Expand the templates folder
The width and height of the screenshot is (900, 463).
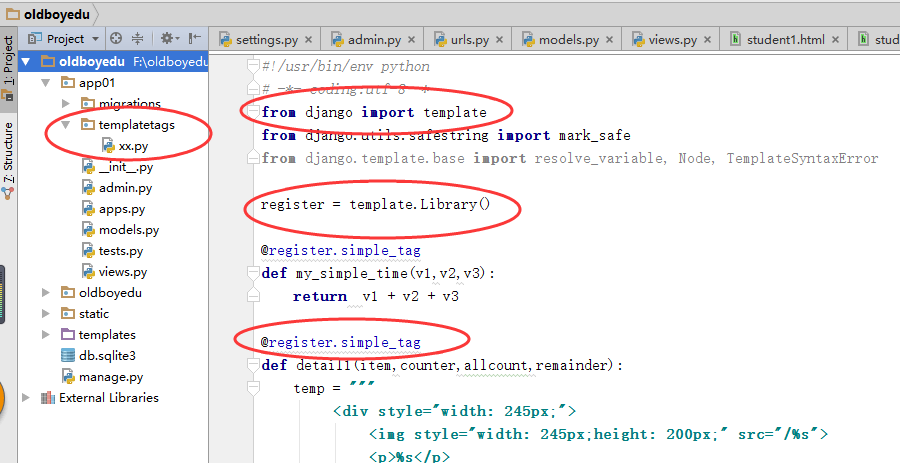click(x=46, y=334)
